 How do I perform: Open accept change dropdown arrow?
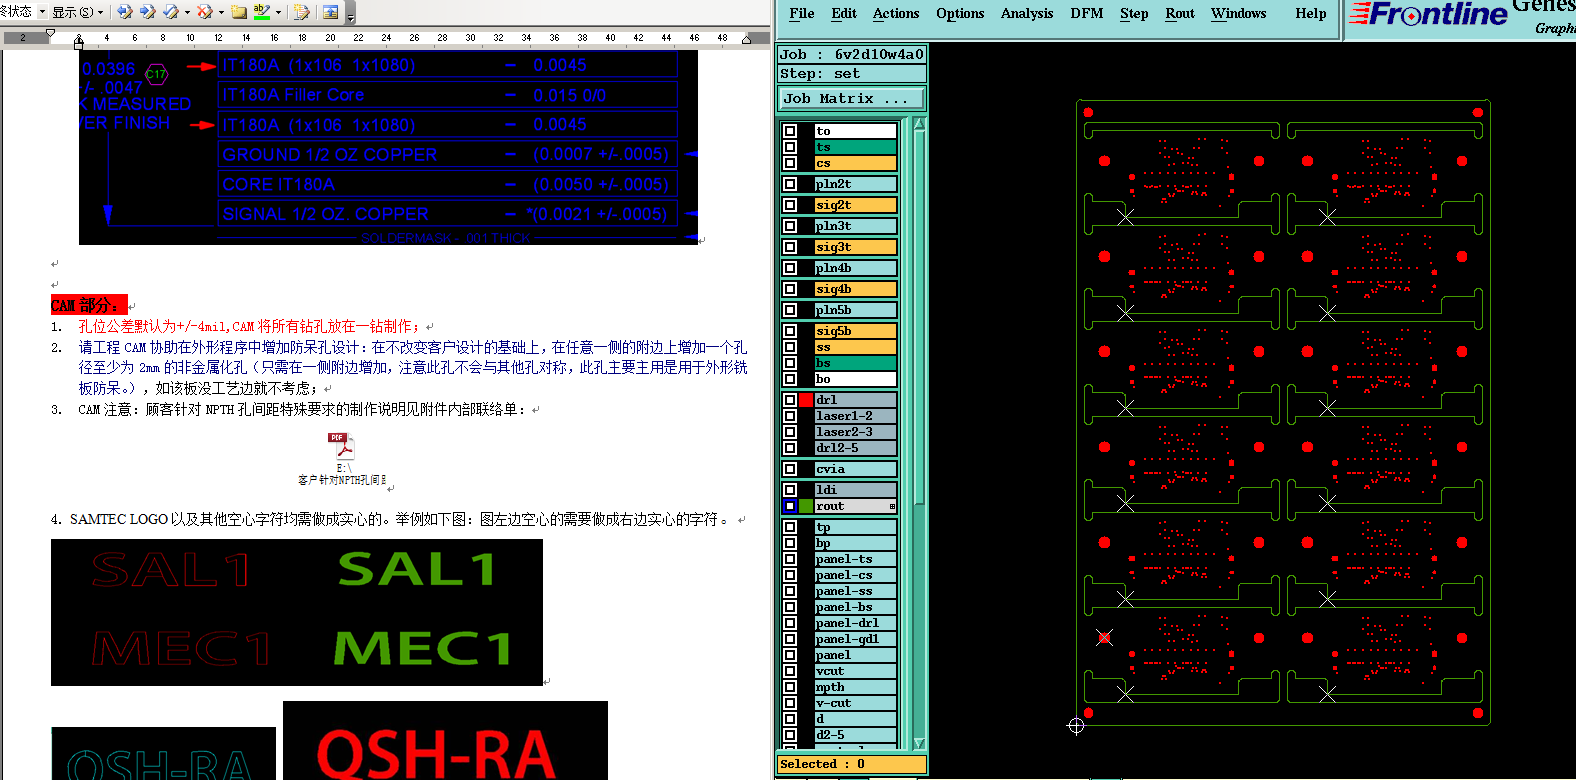[187, 12]
